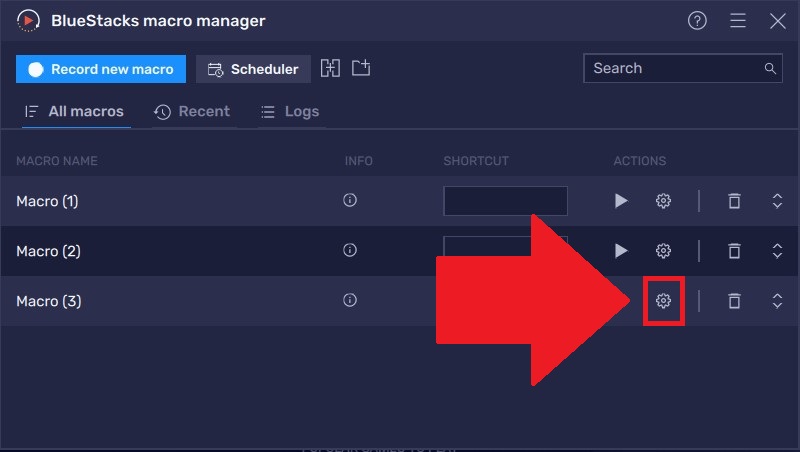Click reorder arrows for Macro (2)
800x452 pixels.
777,250
